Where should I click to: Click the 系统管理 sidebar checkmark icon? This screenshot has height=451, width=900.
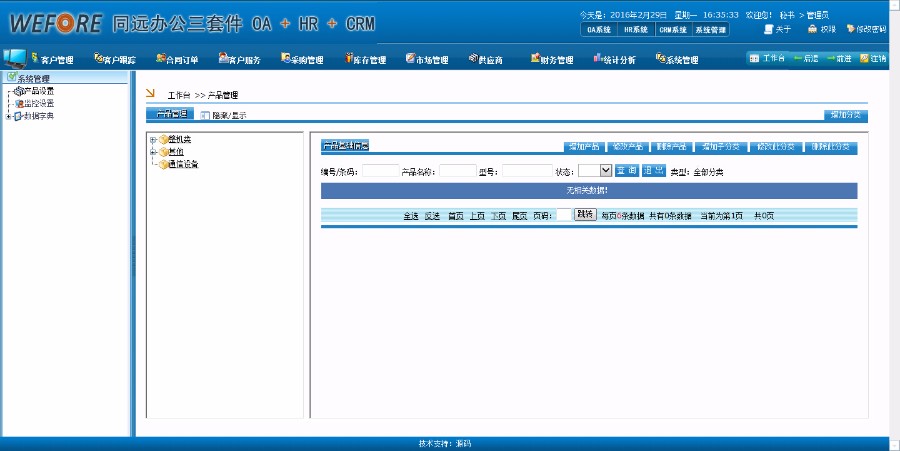[x=11, y=77]
